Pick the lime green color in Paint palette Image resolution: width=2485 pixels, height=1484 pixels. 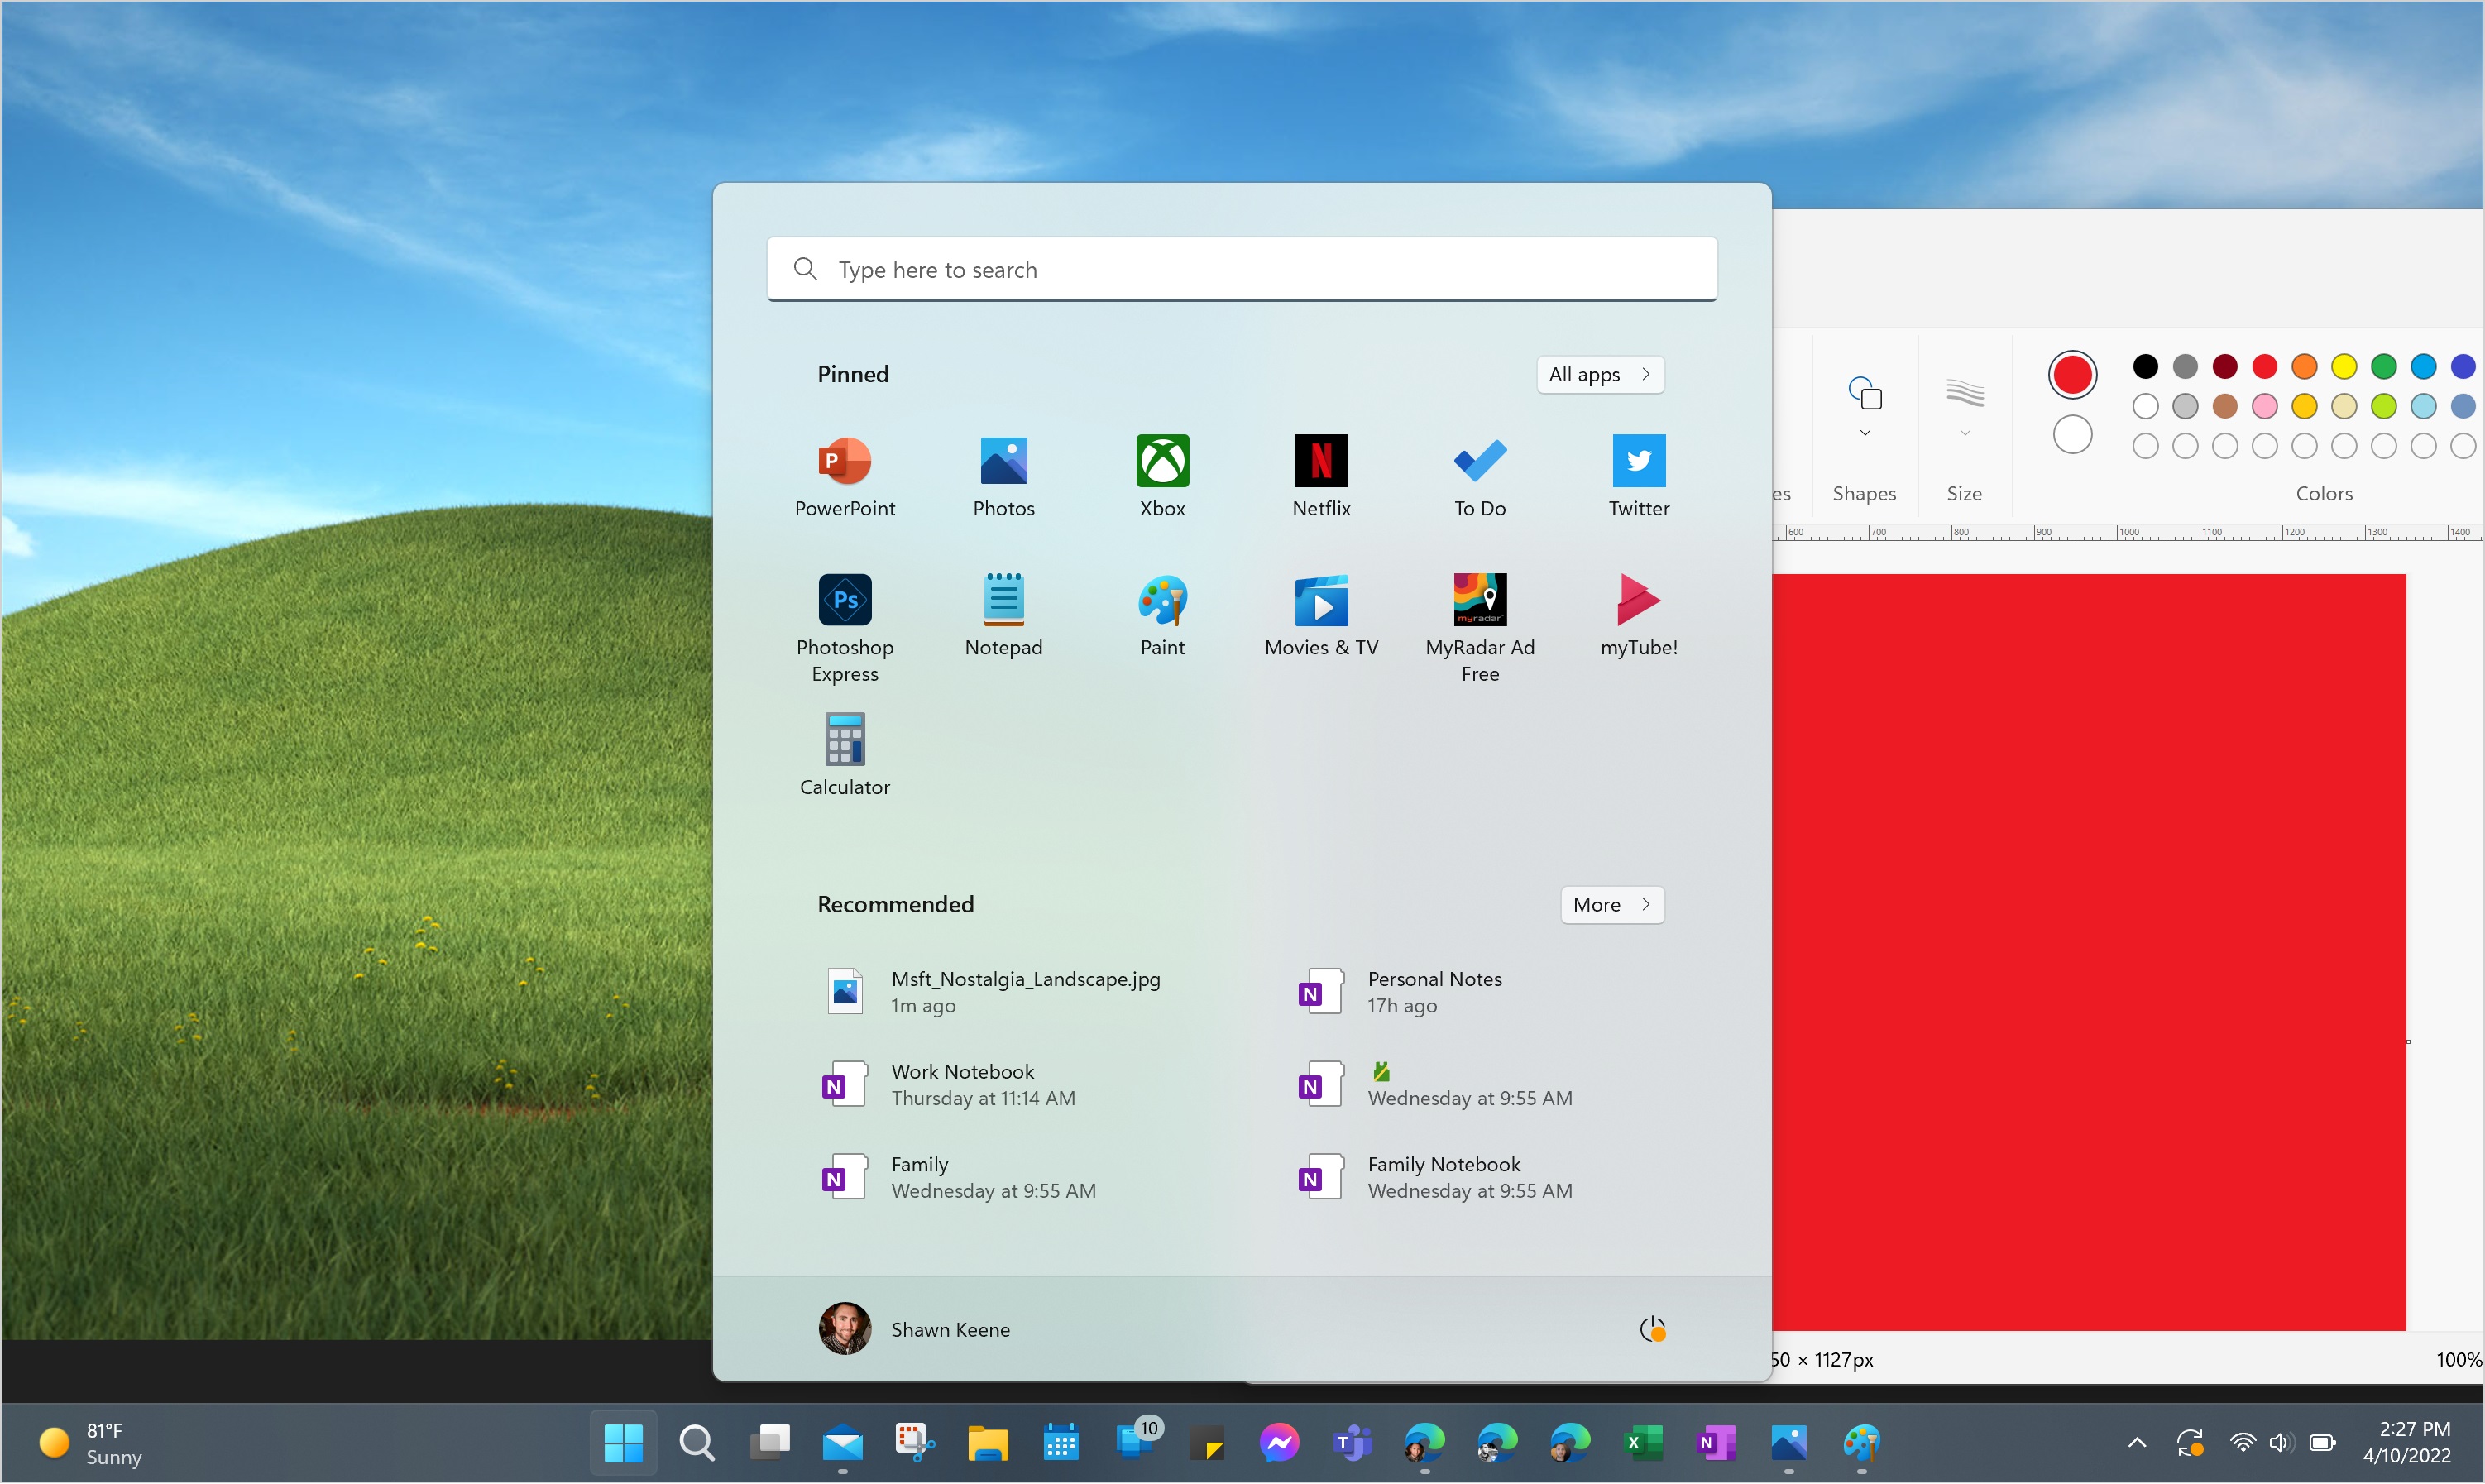(2383, 406)
